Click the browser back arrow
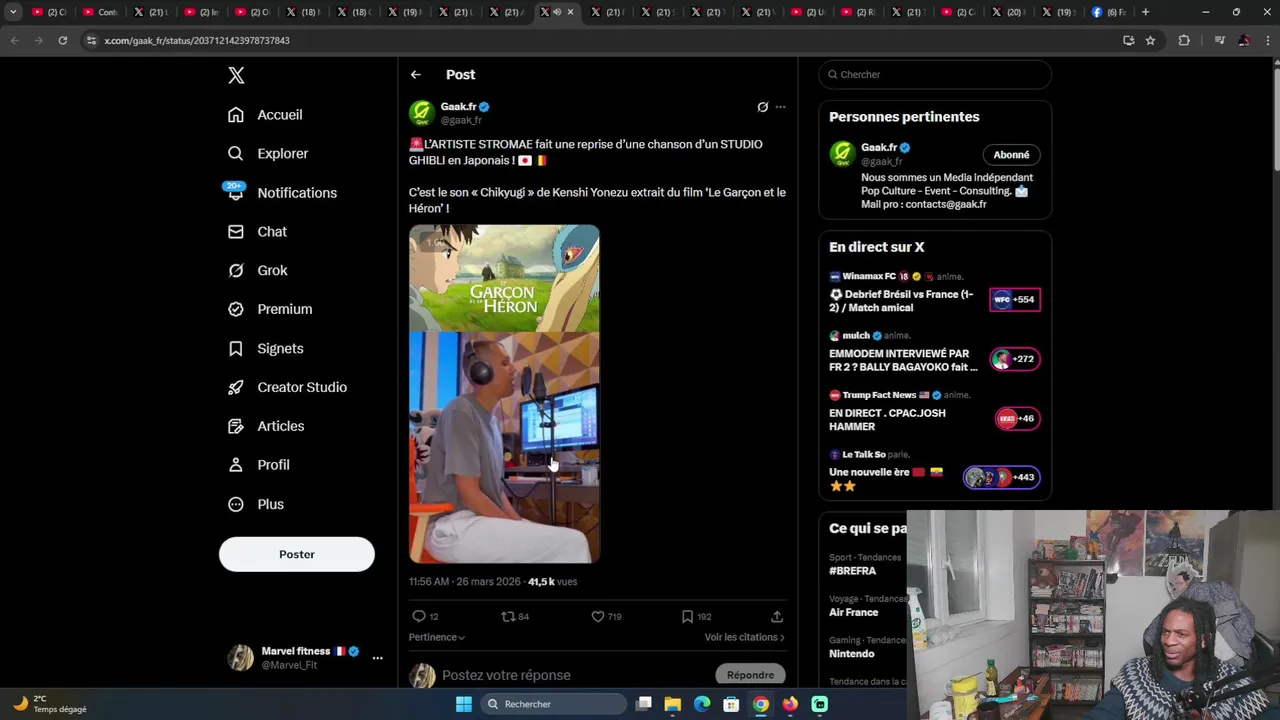 coord(14,41)
